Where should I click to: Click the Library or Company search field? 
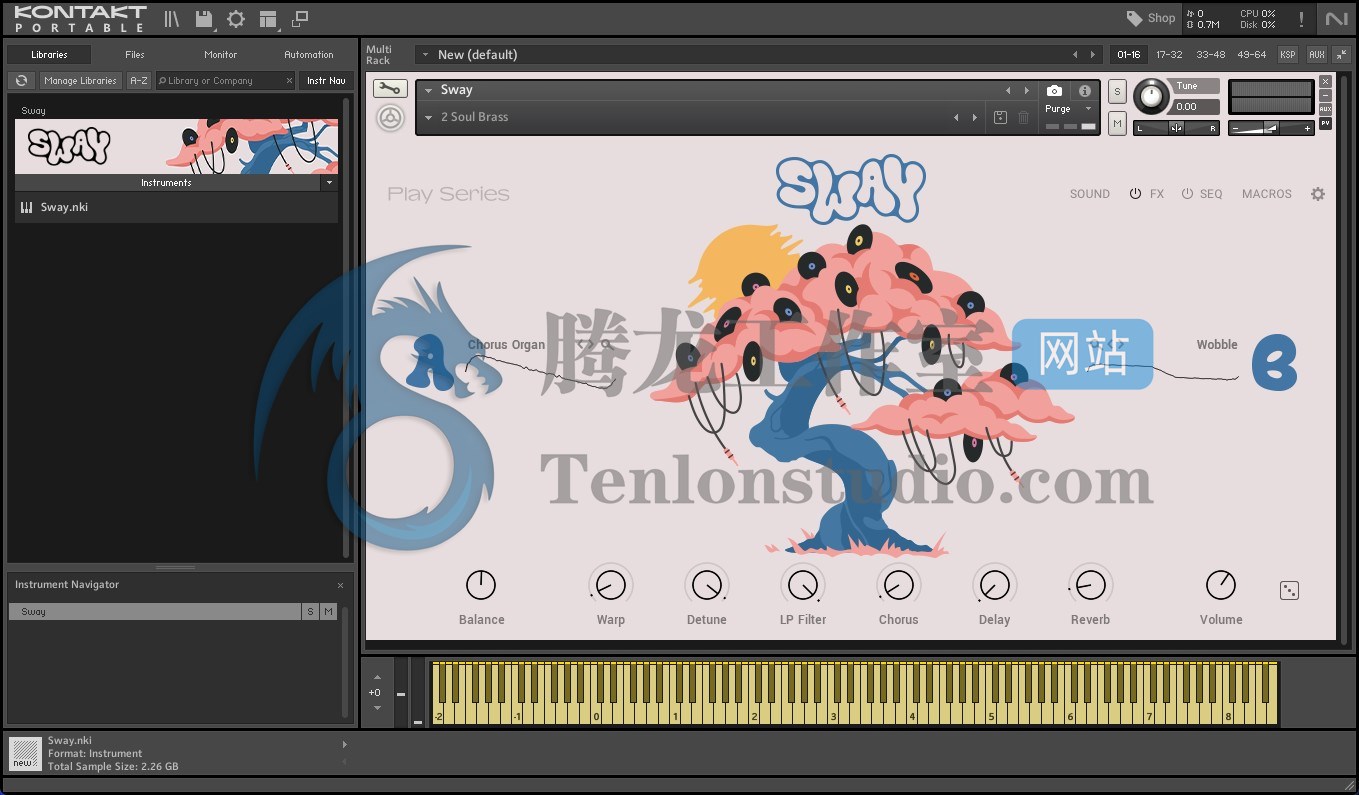pyautogui.click(x=225, y=81)
